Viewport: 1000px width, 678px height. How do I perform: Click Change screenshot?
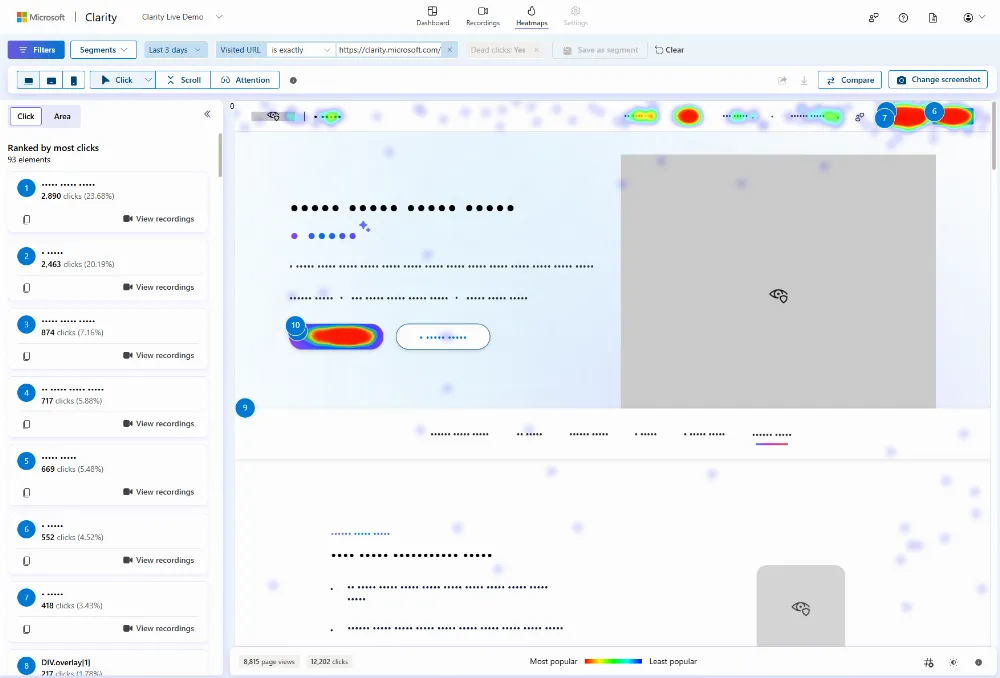[938, 80]
